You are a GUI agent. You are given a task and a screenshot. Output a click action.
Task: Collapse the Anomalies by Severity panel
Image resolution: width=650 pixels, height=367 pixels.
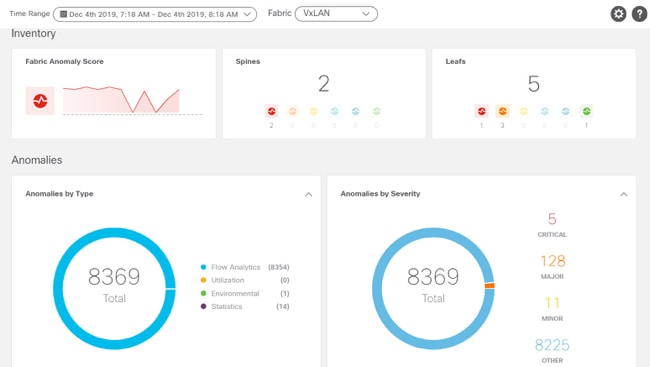pyautogui.click(x=623, y=194)
